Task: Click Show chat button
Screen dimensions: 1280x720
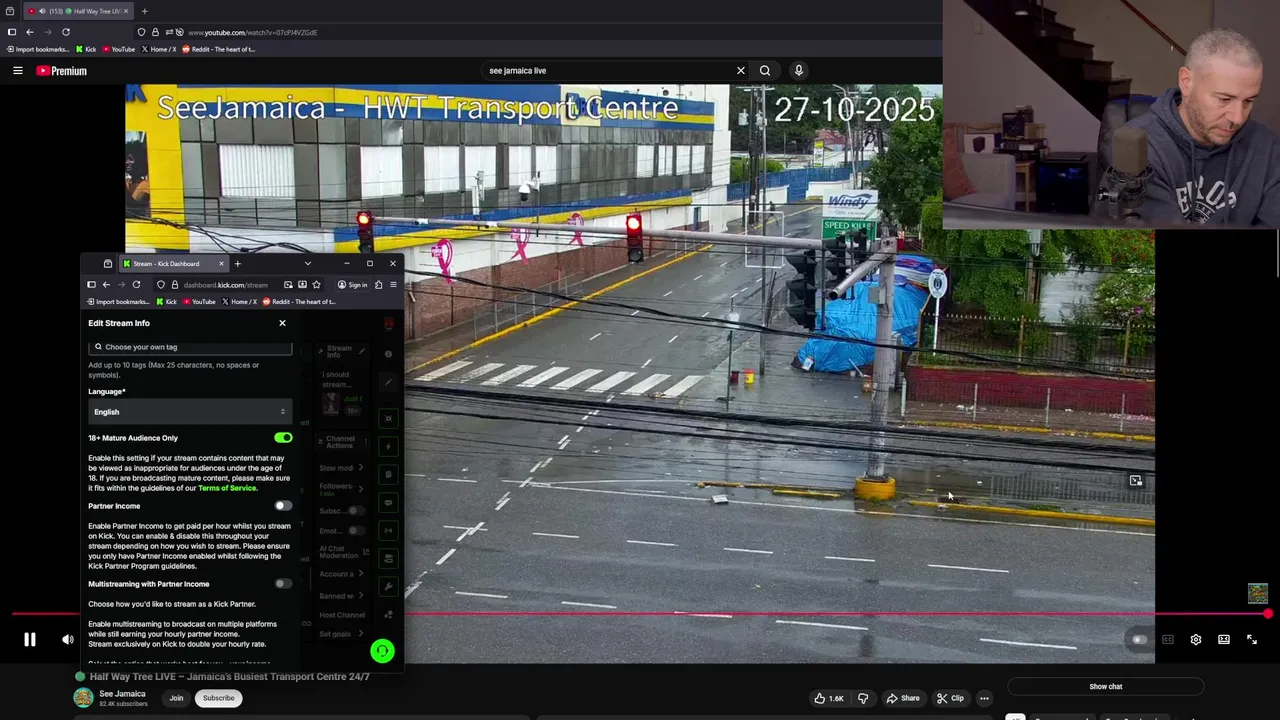Action: [x=1105, y=687]
